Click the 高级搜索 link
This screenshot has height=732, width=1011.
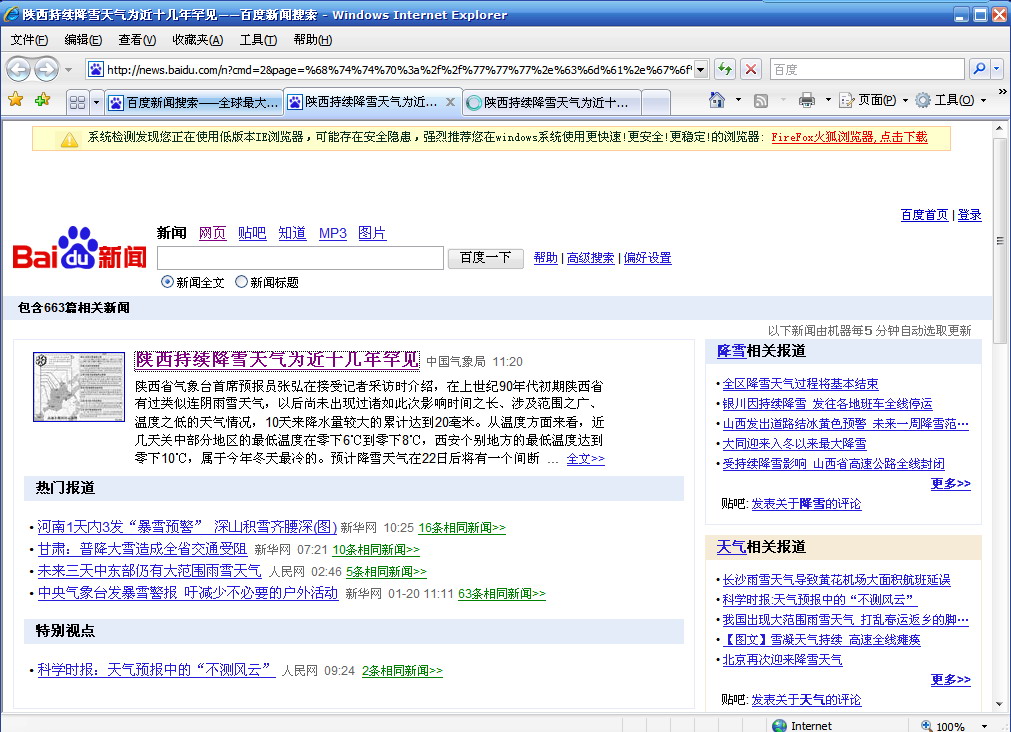pyautogui.click(x=591, y=258)
